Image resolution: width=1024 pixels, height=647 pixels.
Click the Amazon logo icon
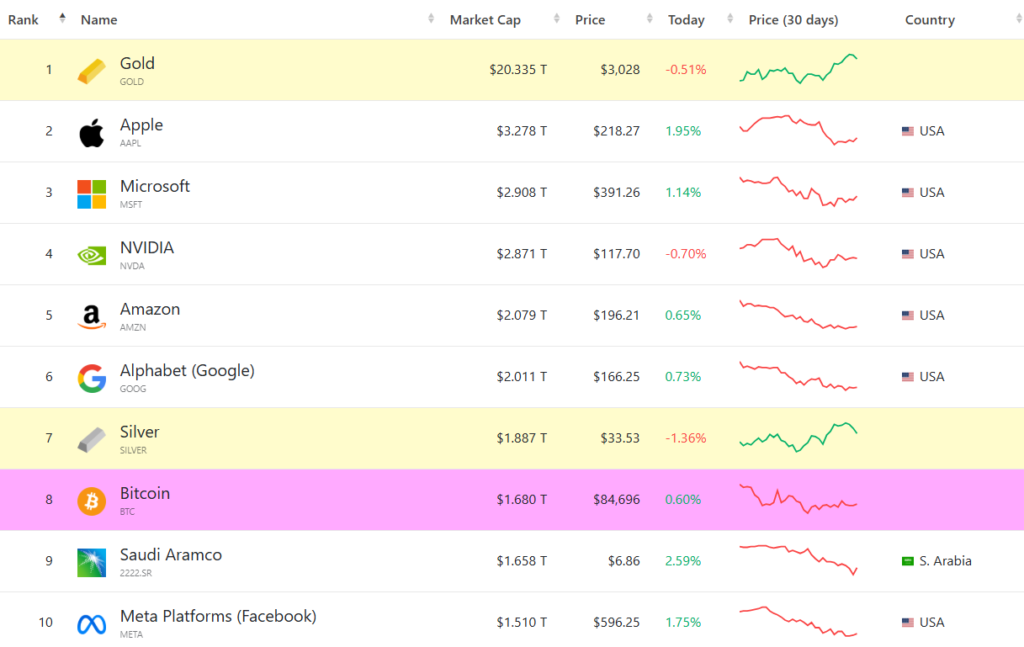point(91,317)
